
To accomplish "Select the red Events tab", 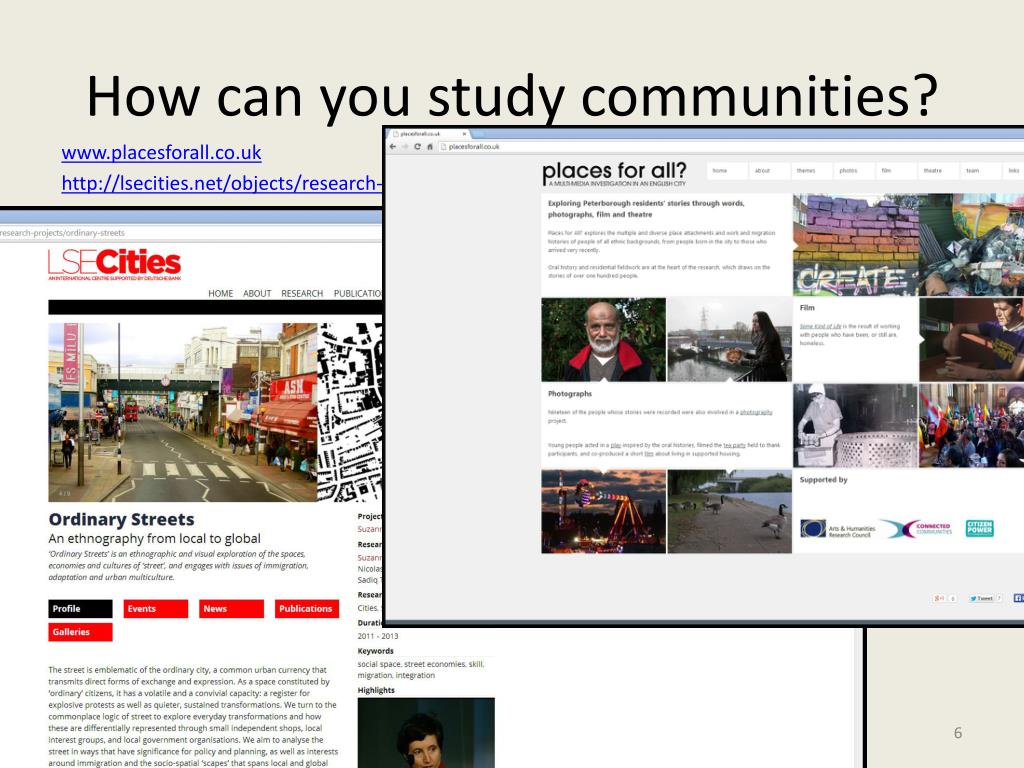I will click(x=155, y=609).
